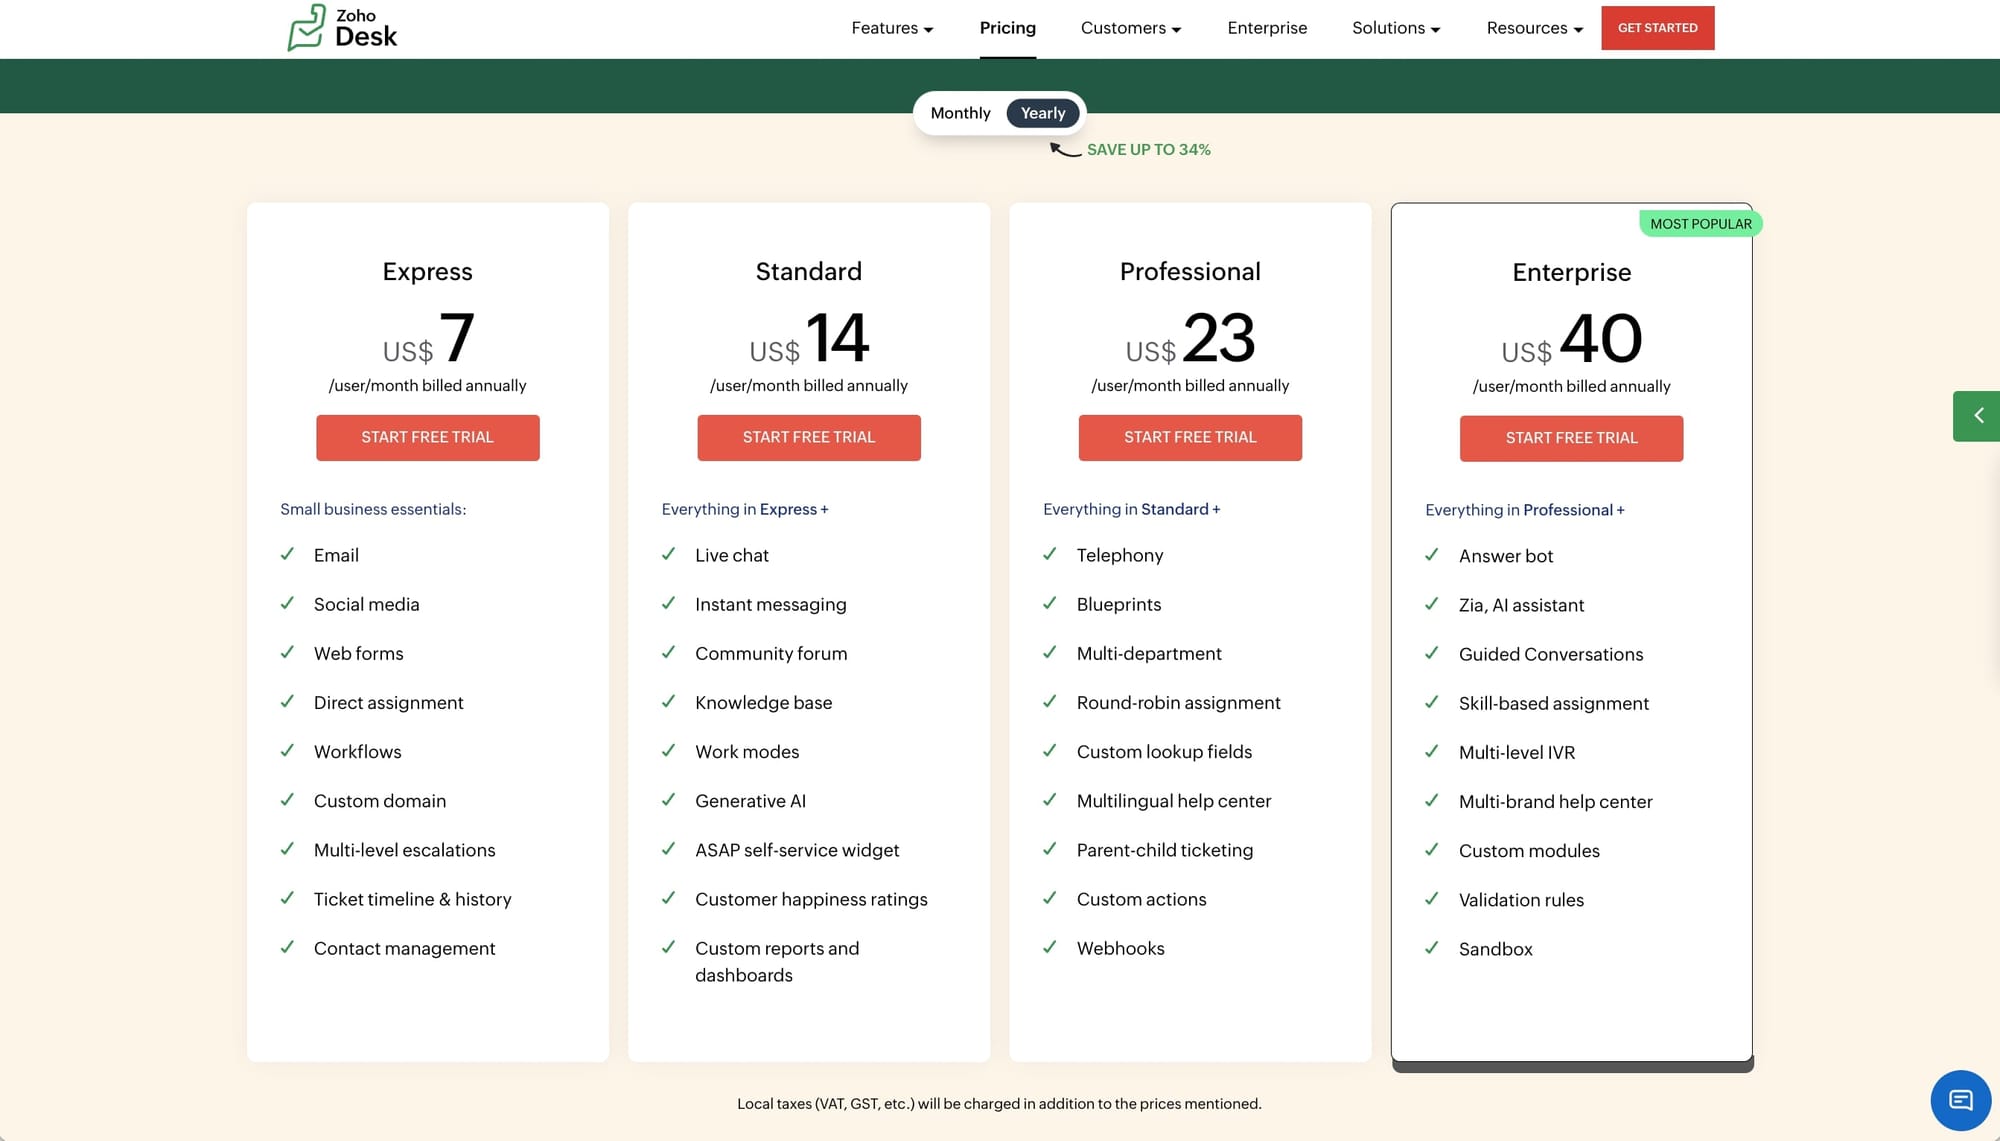2000x1141 pixels.
Task: Go to the Pricing tab
Action: coord(1007,28)
